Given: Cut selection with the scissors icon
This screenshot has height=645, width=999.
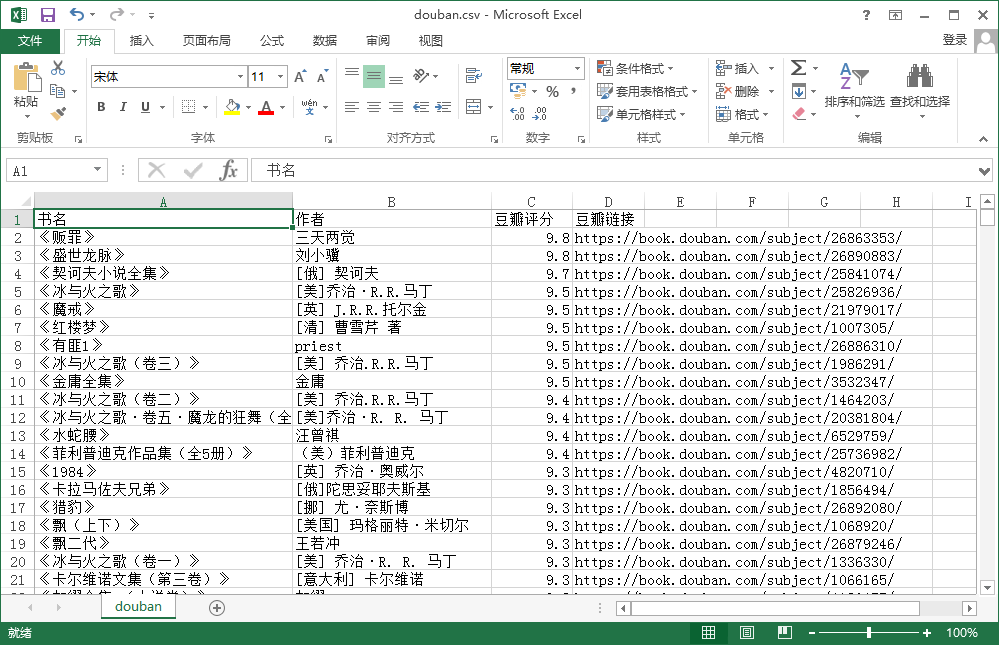Looking at the screenshot, I should (58, 68).
